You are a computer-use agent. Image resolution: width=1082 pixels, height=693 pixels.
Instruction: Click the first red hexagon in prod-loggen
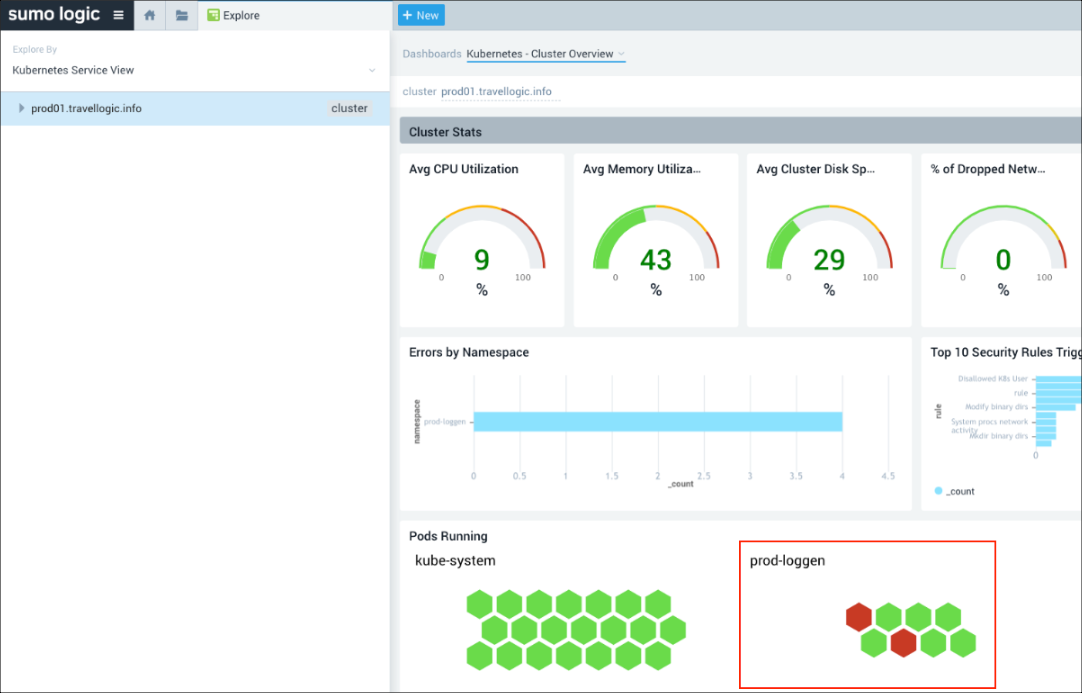(x=858, y=617)
